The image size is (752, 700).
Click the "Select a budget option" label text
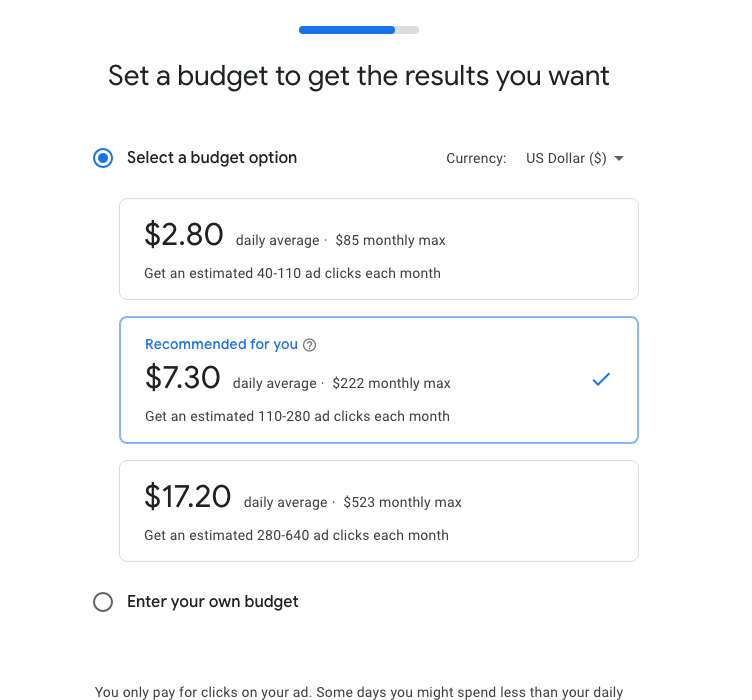coord(212,158)
